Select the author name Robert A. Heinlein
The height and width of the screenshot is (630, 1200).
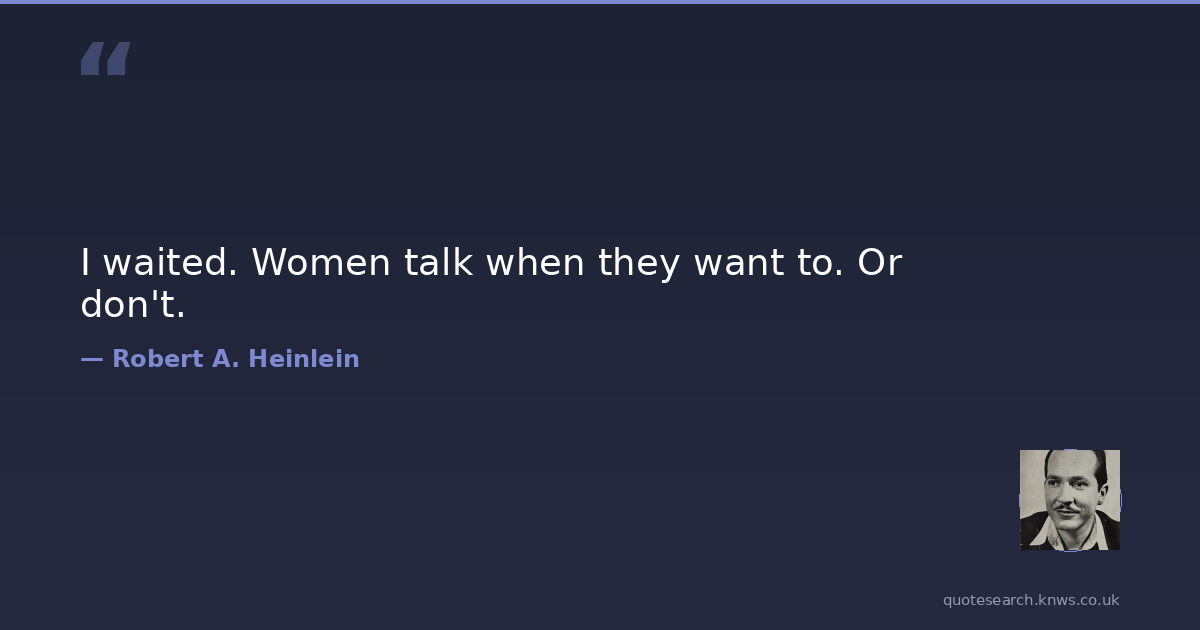click(235, 359)
